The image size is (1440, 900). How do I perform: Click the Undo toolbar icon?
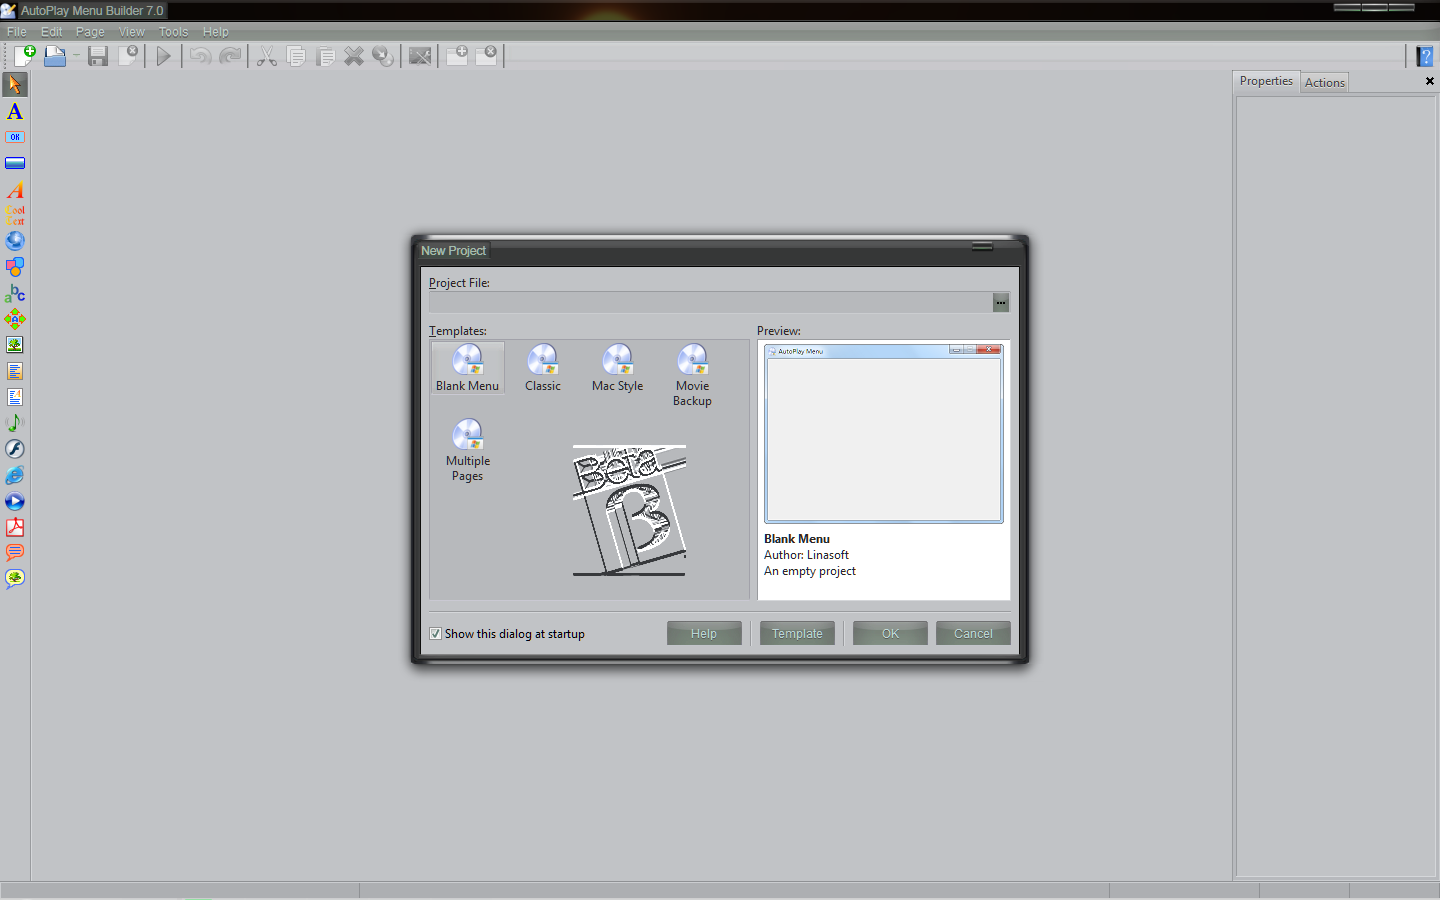coord(200,56)
